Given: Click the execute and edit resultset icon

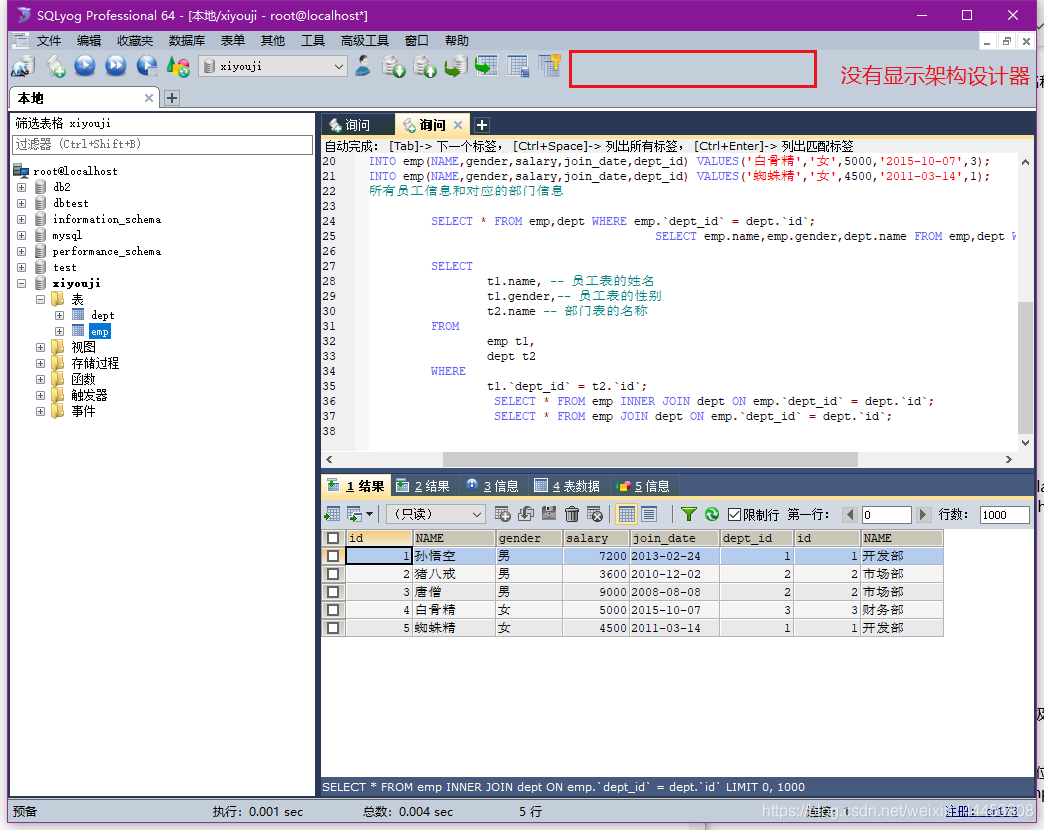Looking at the screenshot, I should (146, 66).
